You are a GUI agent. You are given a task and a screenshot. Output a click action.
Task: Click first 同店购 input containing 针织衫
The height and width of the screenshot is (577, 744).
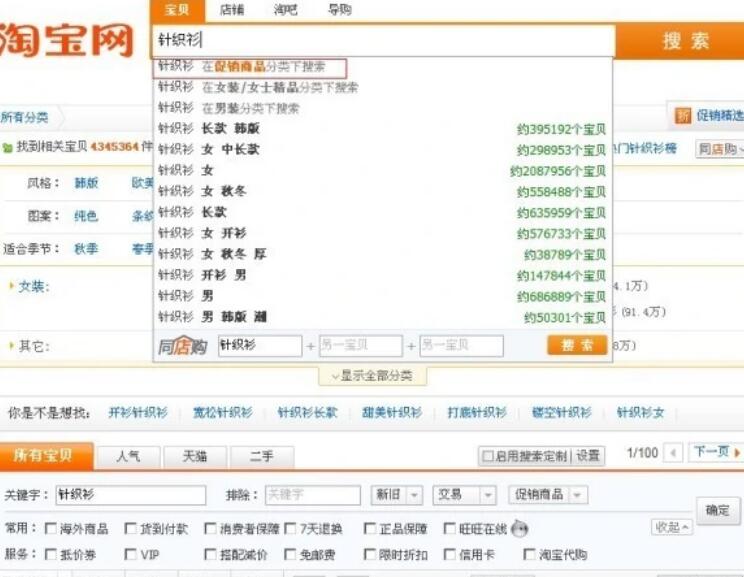coord(260,346)
